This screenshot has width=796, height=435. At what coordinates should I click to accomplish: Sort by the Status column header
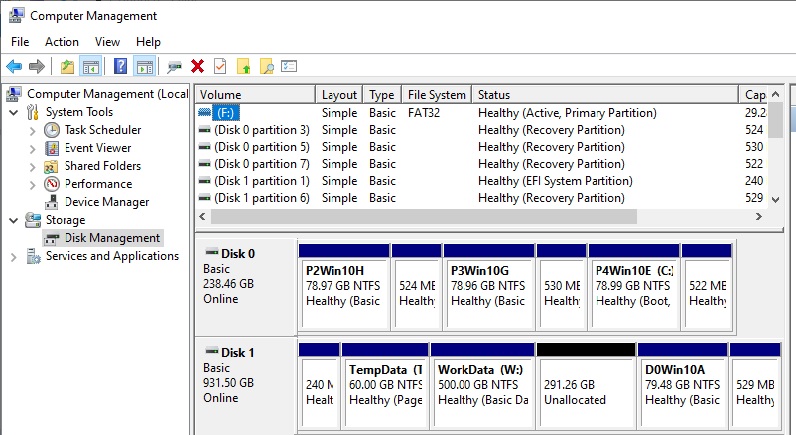coord(605,94)
